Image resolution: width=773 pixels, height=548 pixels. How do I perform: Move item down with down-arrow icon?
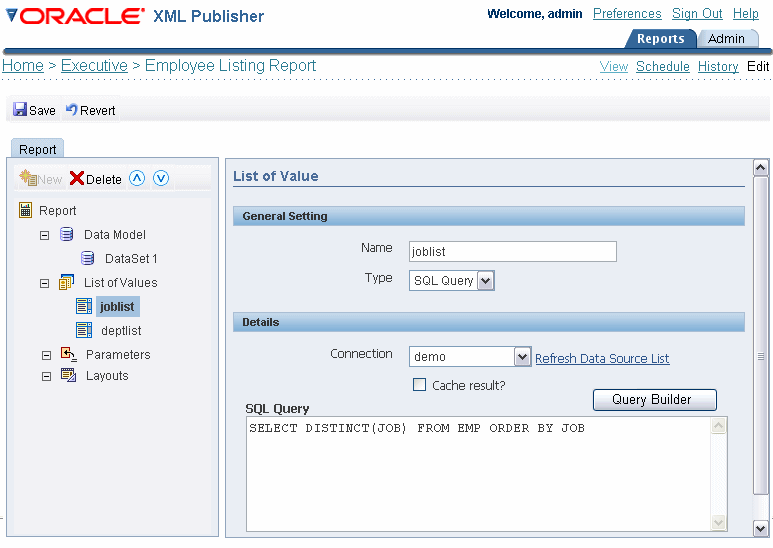click(161, 178)
